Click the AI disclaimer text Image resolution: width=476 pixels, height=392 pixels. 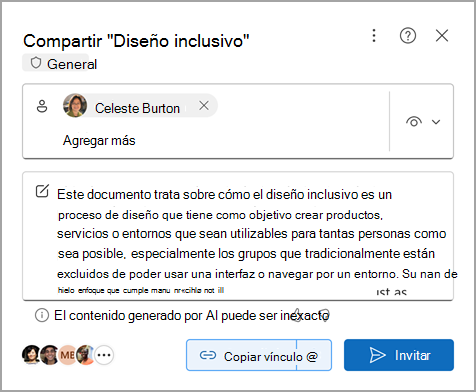click(x=192, y=315)
